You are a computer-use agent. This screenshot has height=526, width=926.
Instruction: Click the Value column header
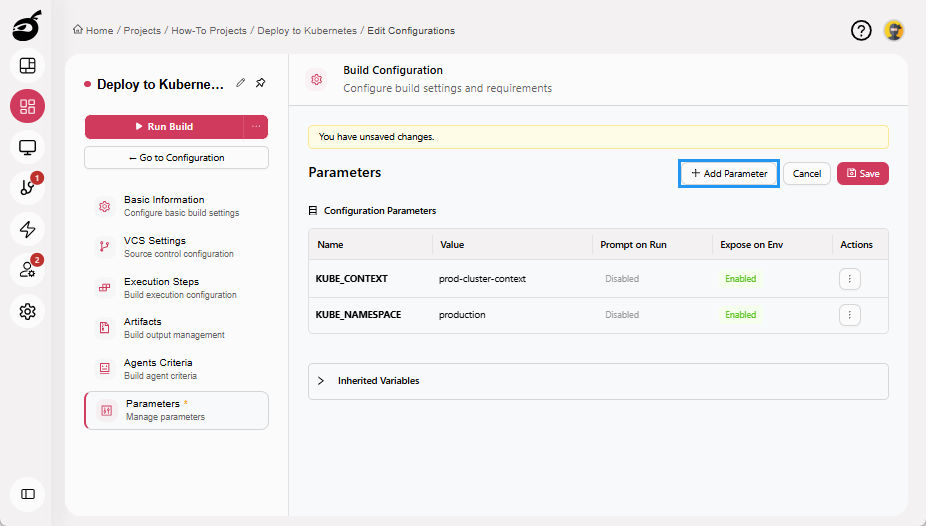452,244
